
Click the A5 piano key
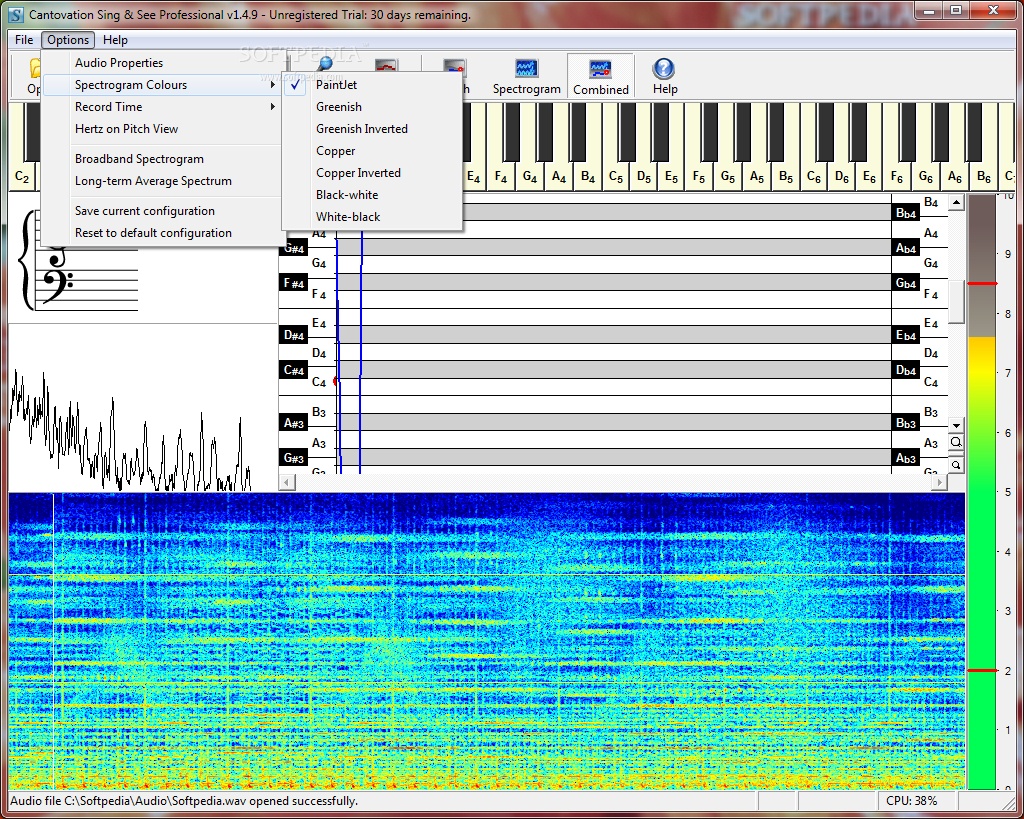[756, 176]
